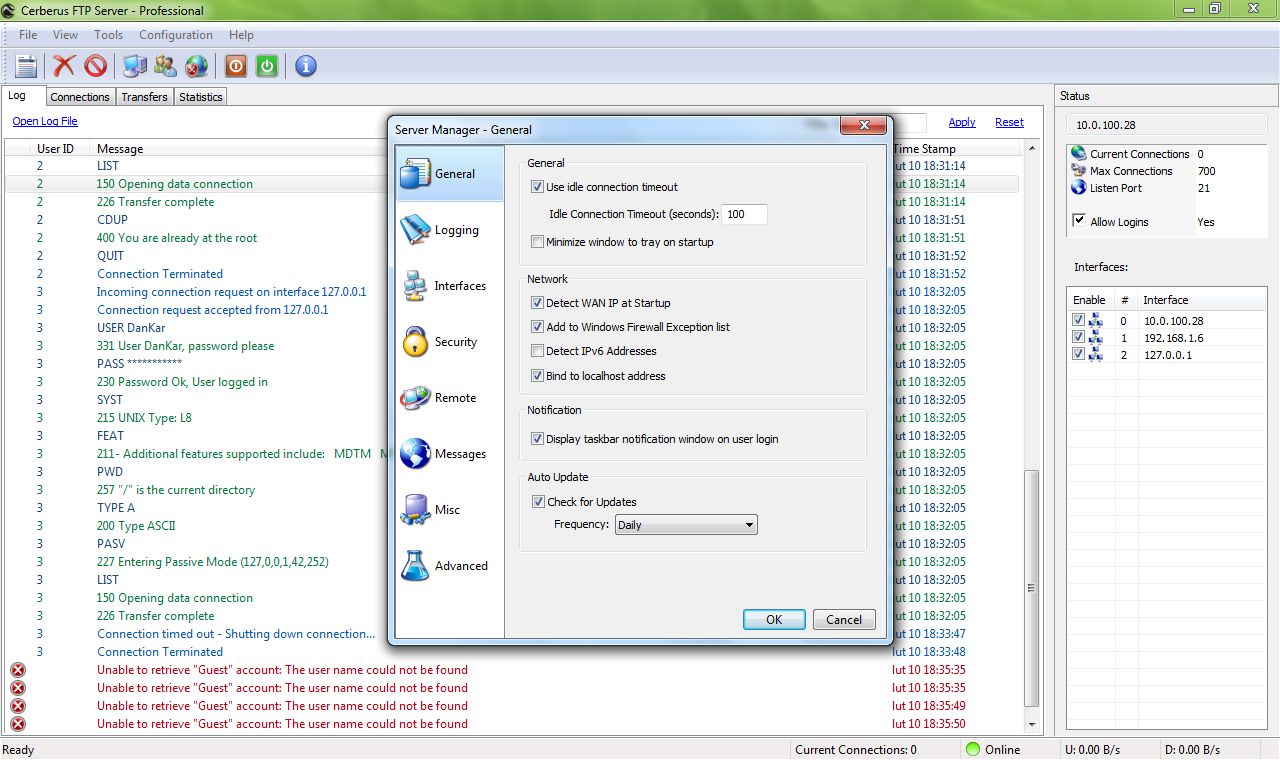Toggle Use idle connection timeout checkbox
Viewport: 1280px width, 760px height.
click(x=538, y=187)
